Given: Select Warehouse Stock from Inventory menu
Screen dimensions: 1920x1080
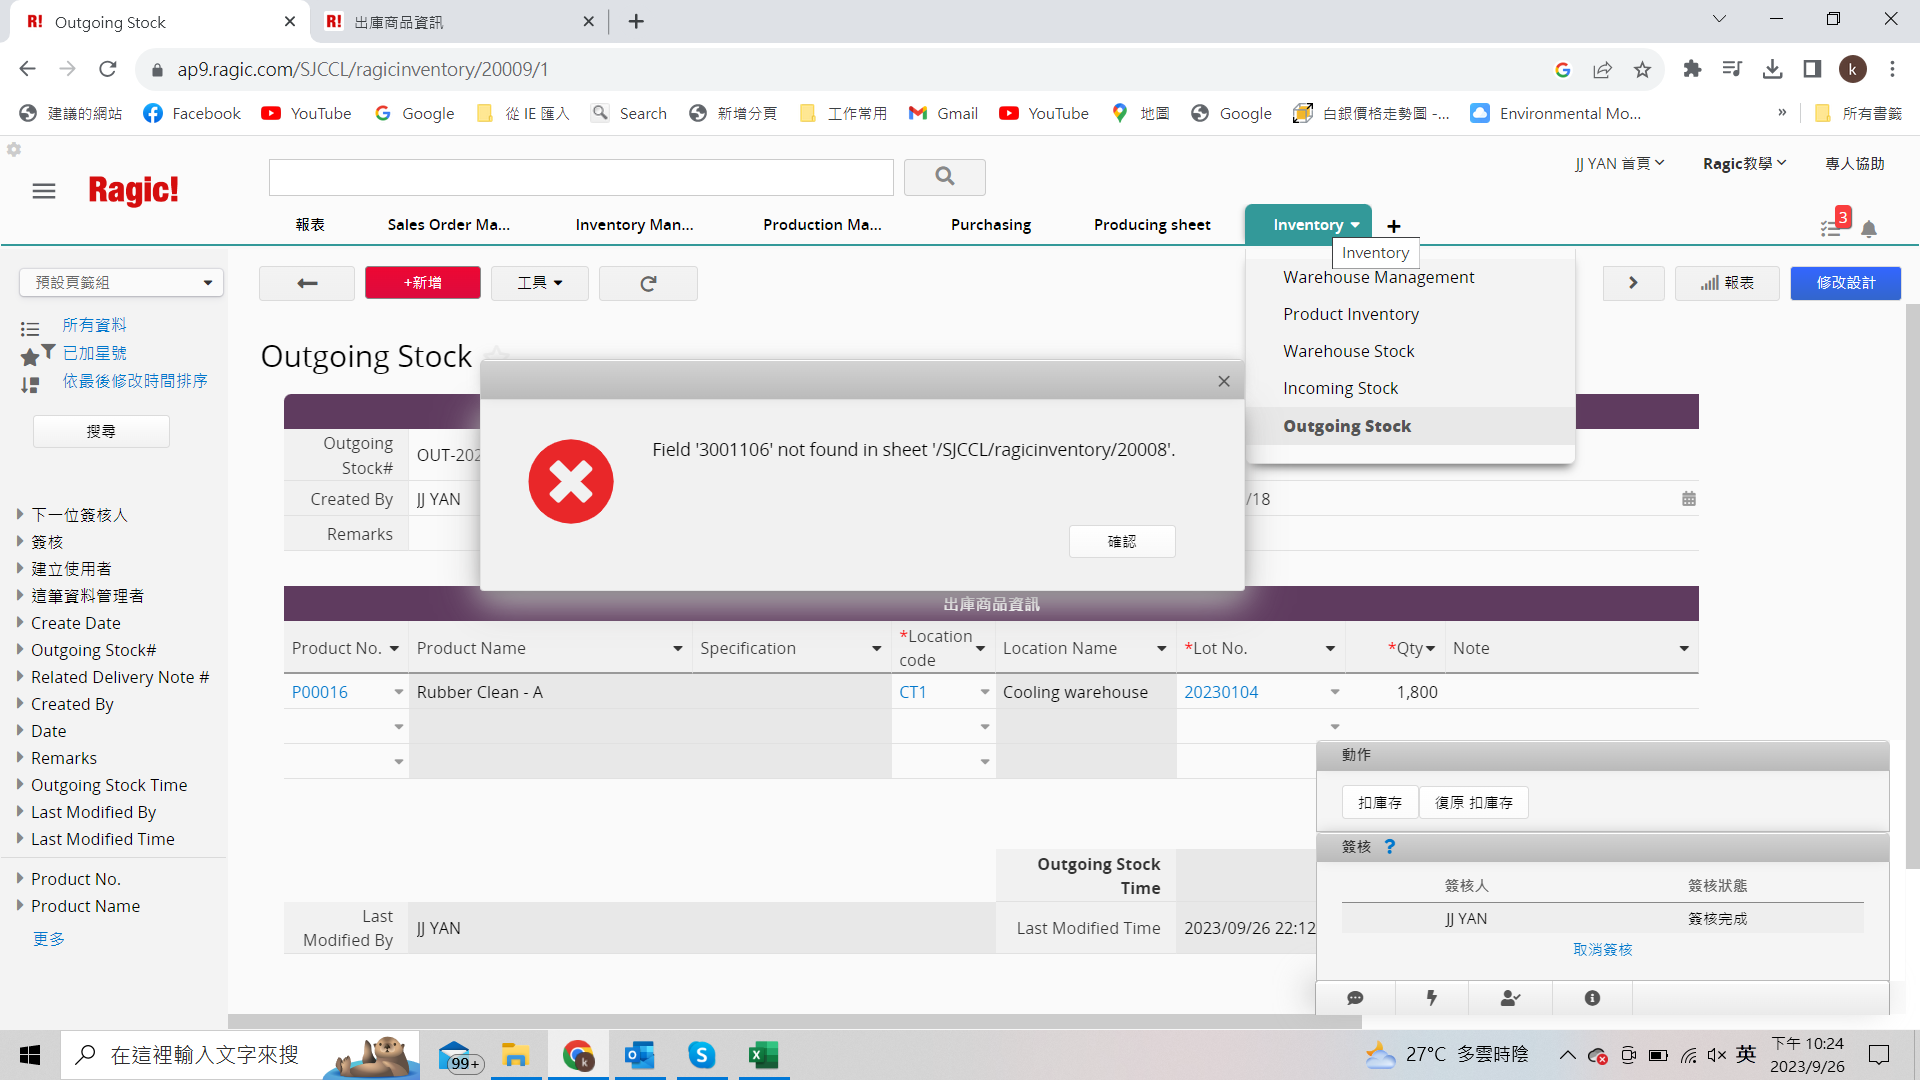Looking at the screenshot, I should point(1348,351).
